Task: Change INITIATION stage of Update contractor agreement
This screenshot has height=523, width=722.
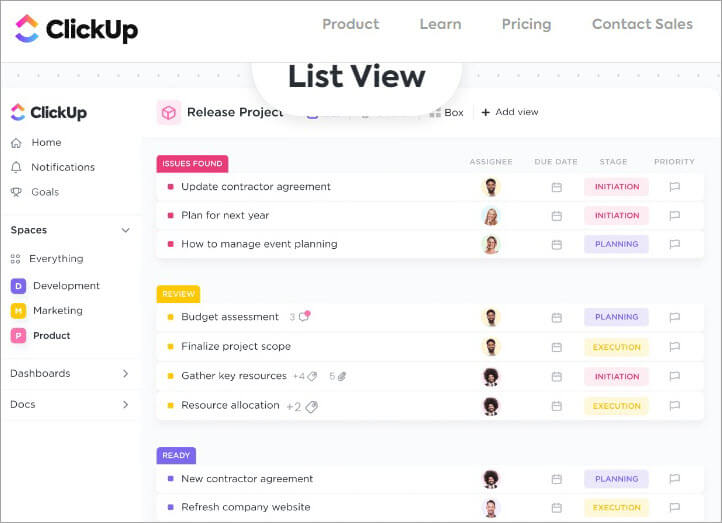Action: pos(617,187)
